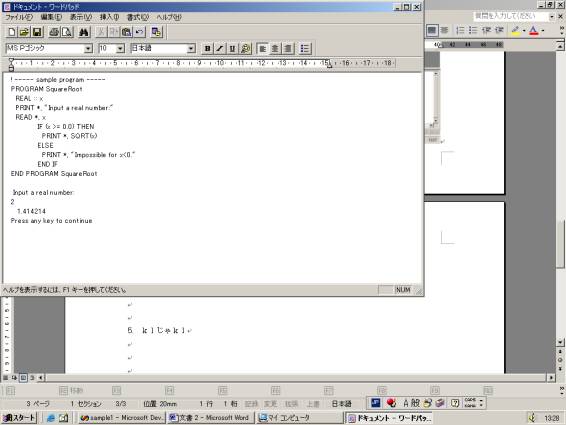Click the bullet list button in the format bar
Image resolution: width=566 pixels, height=425 pixels.
[x=305, y=48]
